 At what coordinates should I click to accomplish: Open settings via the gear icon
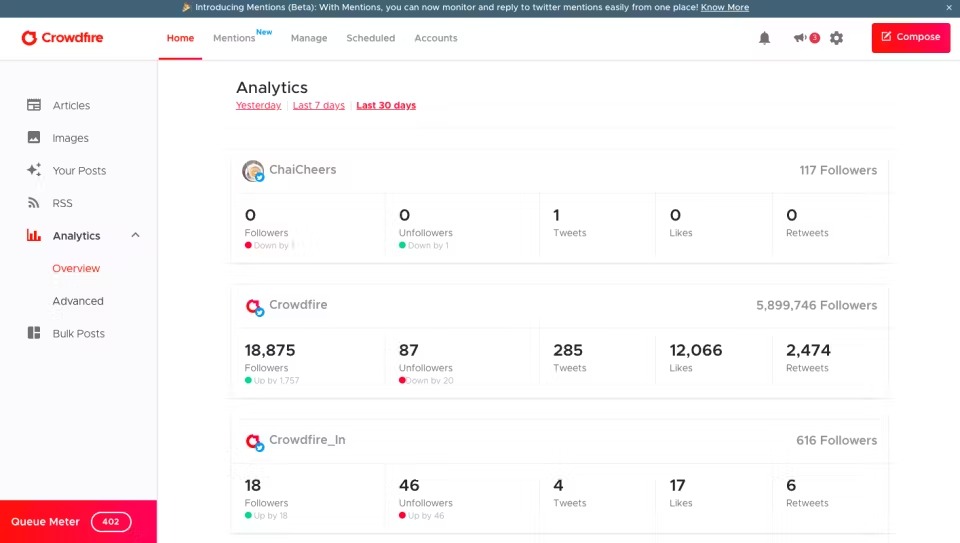click(836, 38)
